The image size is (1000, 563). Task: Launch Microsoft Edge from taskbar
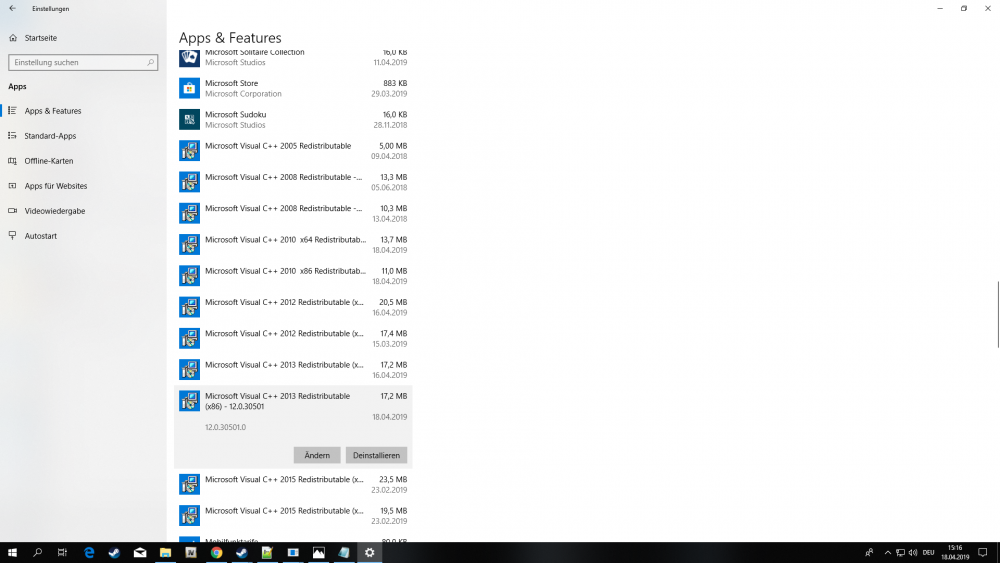click(89, 552)
